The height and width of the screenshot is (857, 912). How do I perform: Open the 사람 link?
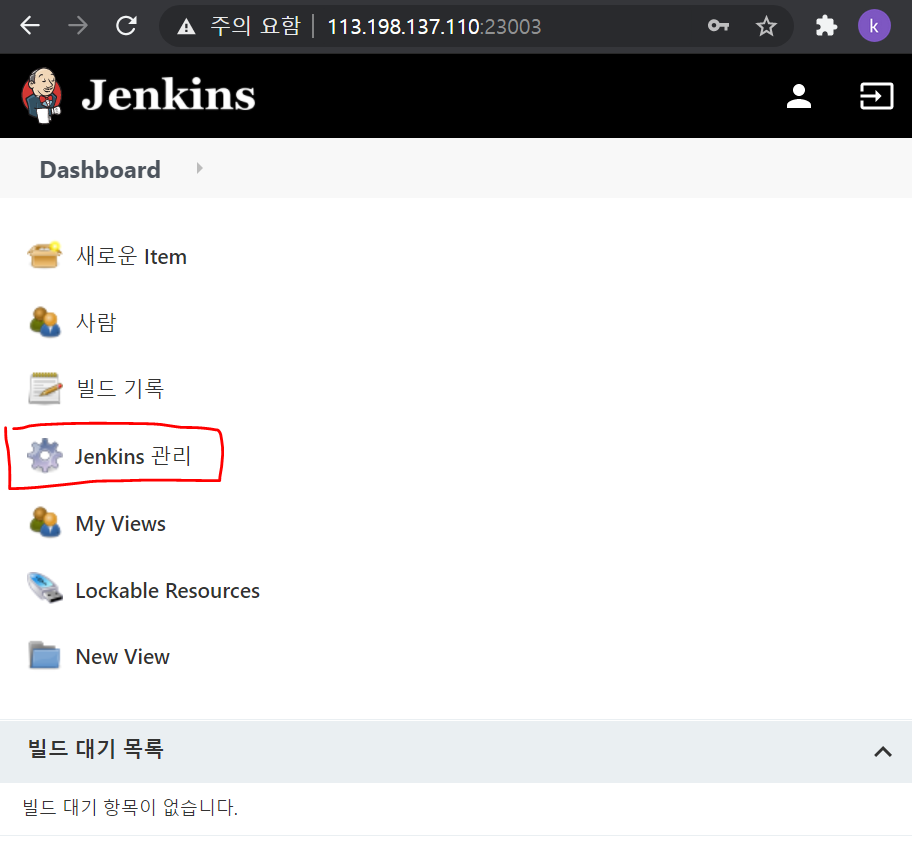click(x=96, y=322)
